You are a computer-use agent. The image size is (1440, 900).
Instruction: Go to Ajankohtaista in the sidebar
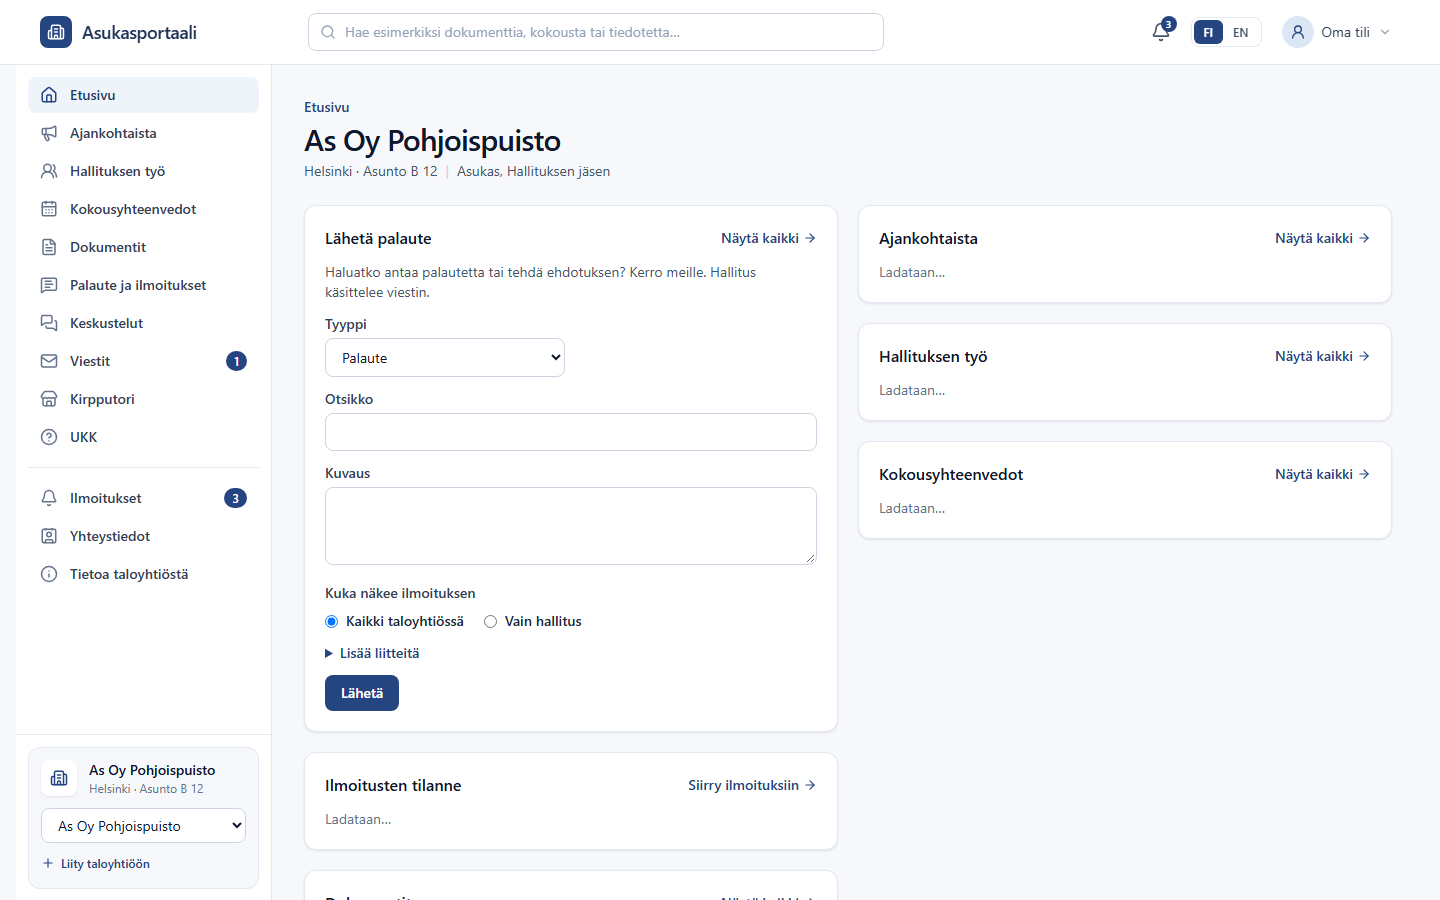(143, 133)
